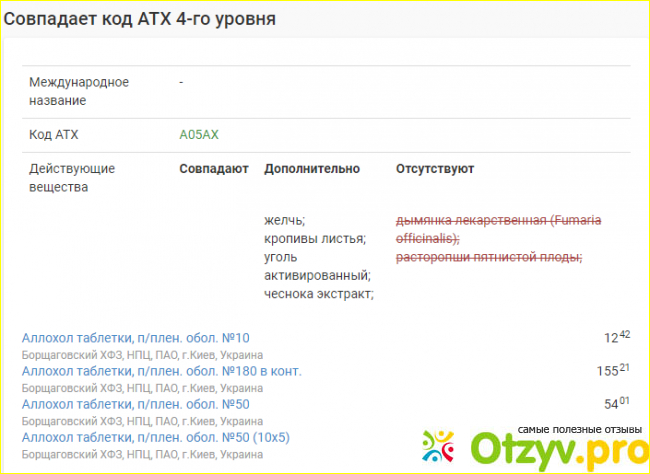This screenshot has width=650, height=474.
Task: Open the A05AX ATX code link
Action: coord(199,133)
